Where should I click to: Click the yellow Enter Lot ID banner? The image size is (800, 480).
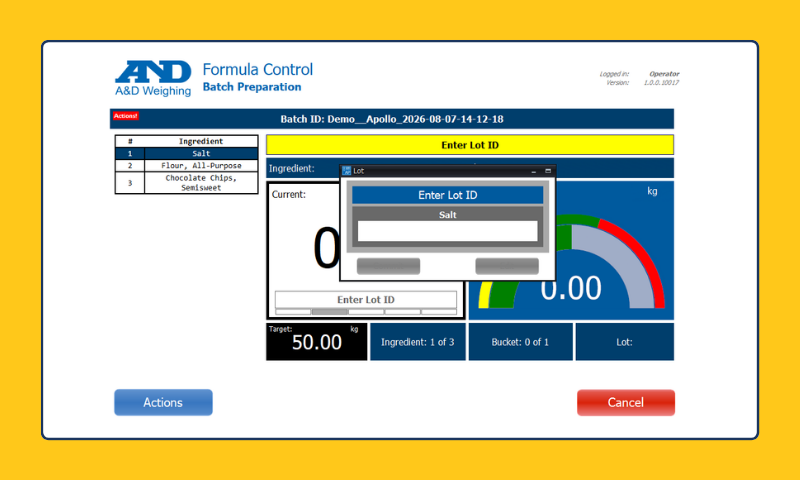(470, 145)
